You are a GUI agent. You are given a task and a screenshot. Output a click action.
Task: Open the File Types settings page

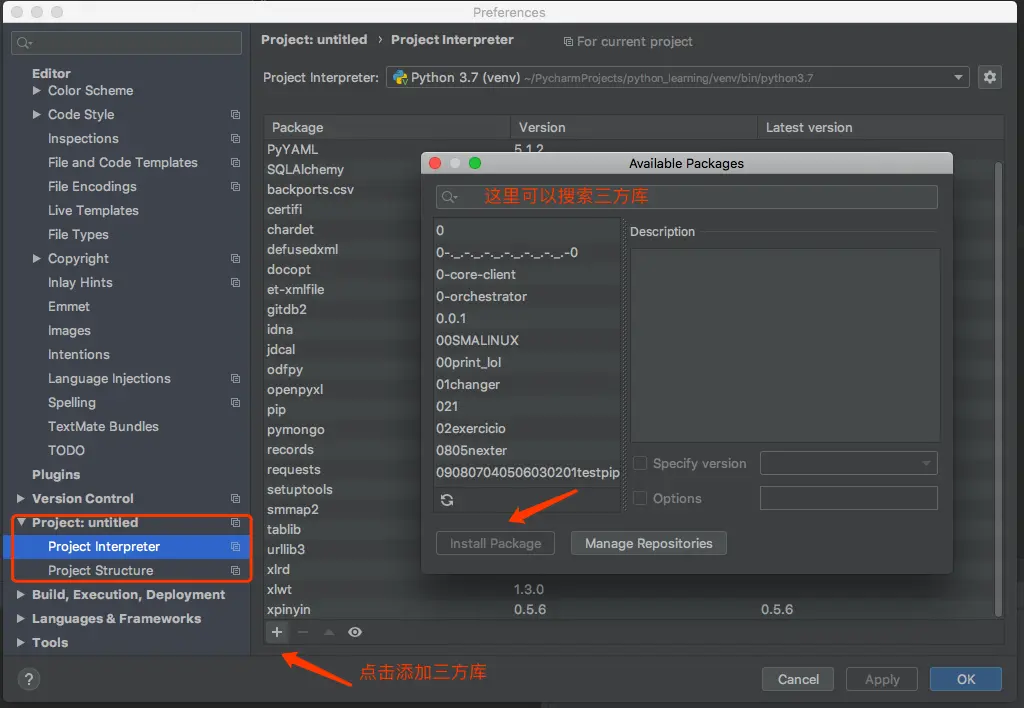(78, 234)
